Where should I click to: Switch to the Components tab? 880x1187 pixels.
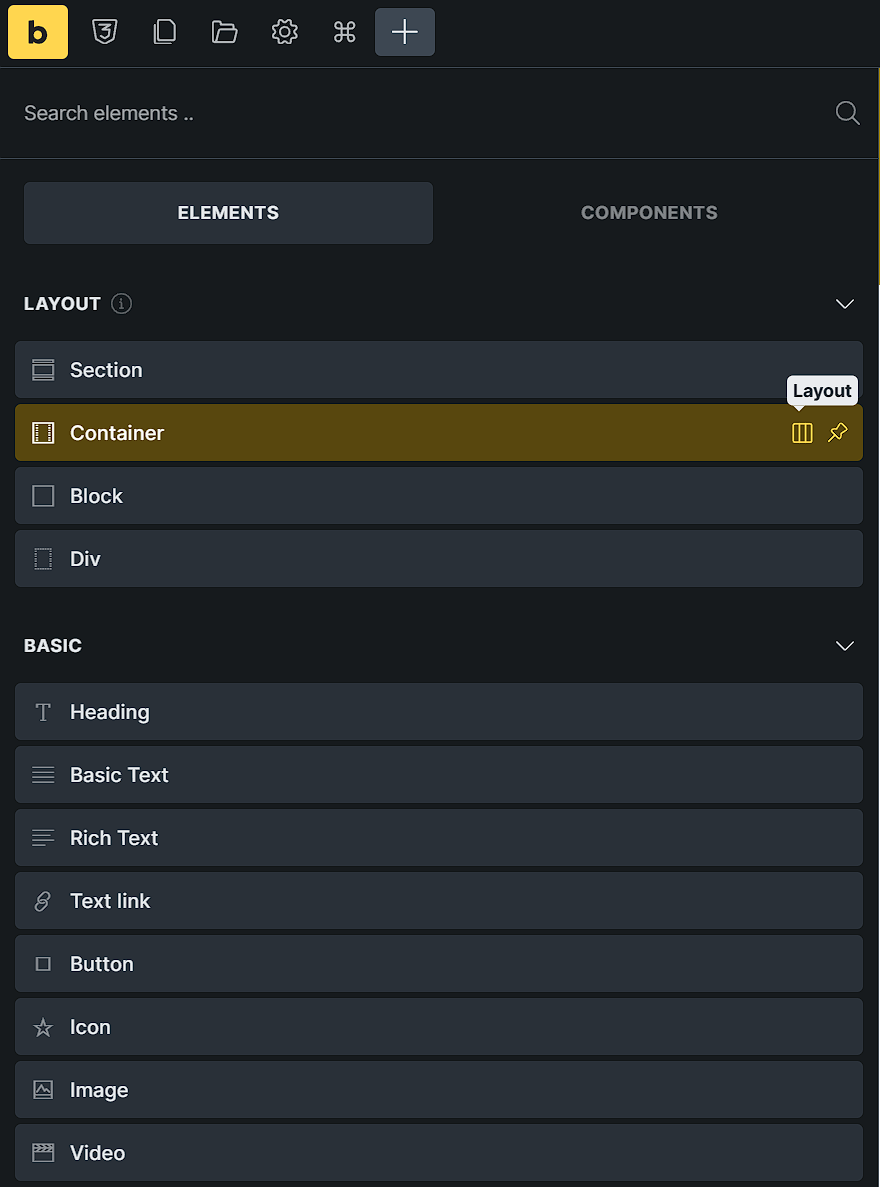649,213
